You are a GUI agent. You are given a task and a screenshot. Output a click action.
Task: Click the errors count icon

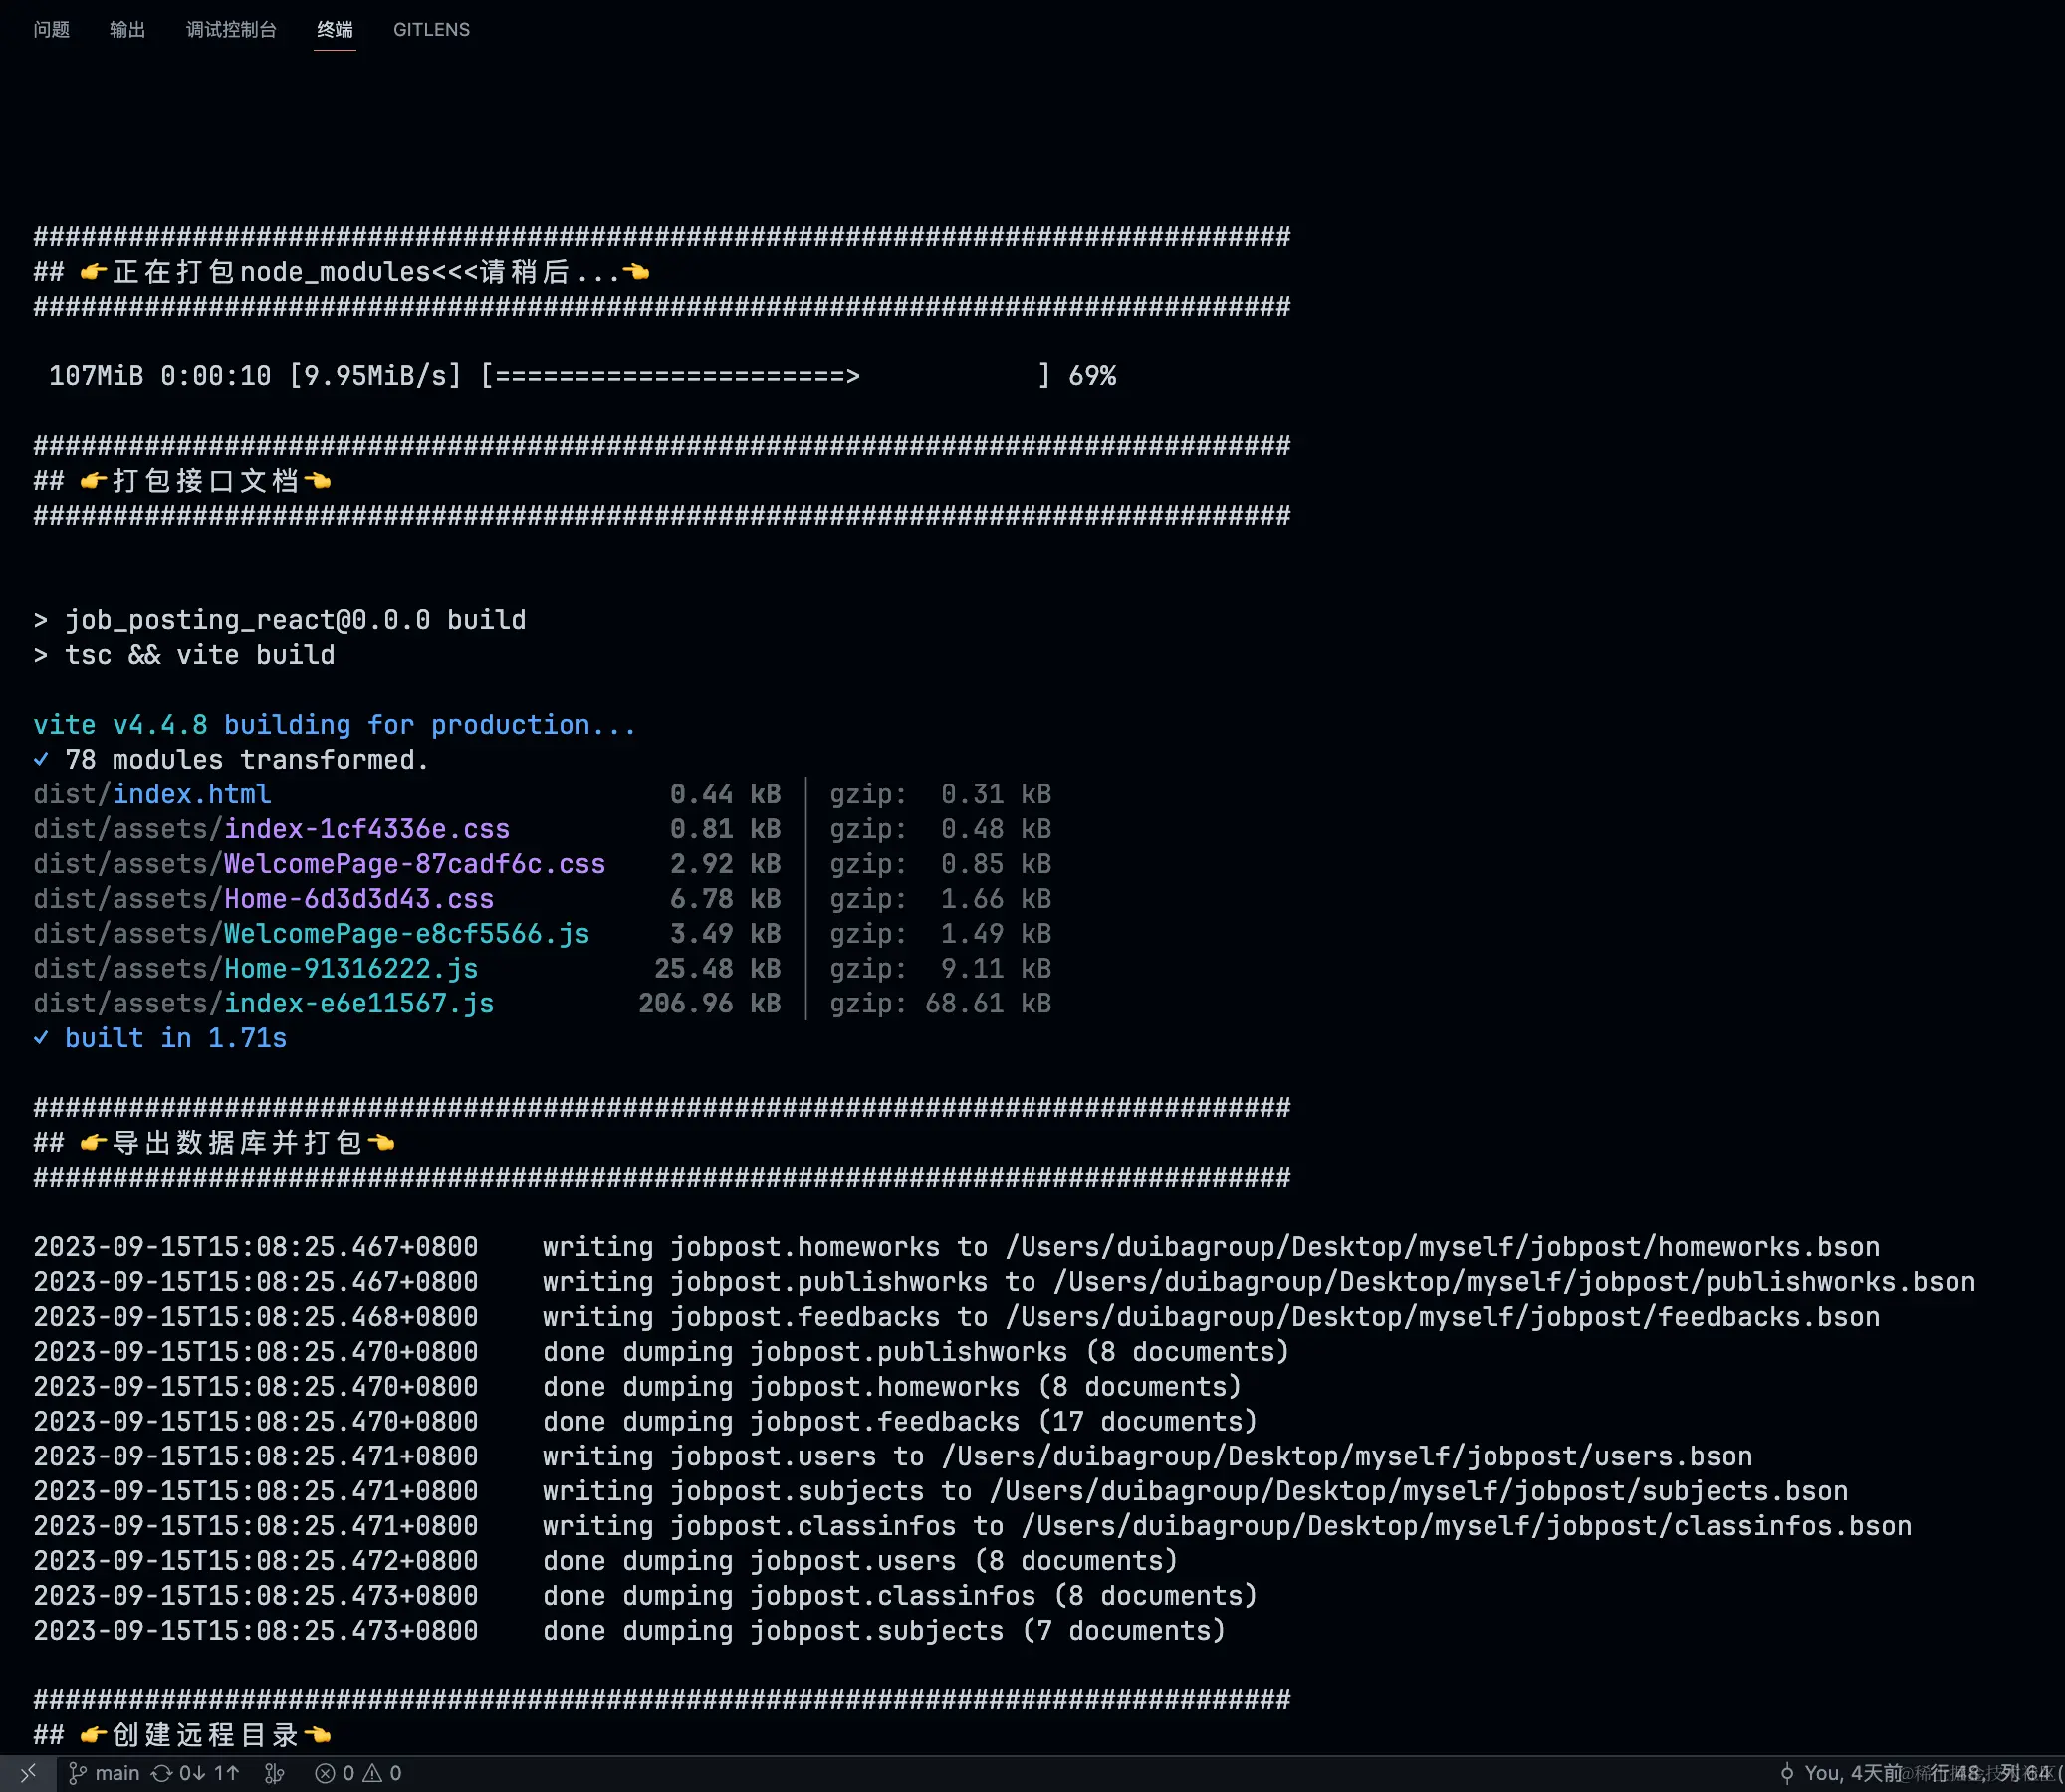pos(324,1773)
